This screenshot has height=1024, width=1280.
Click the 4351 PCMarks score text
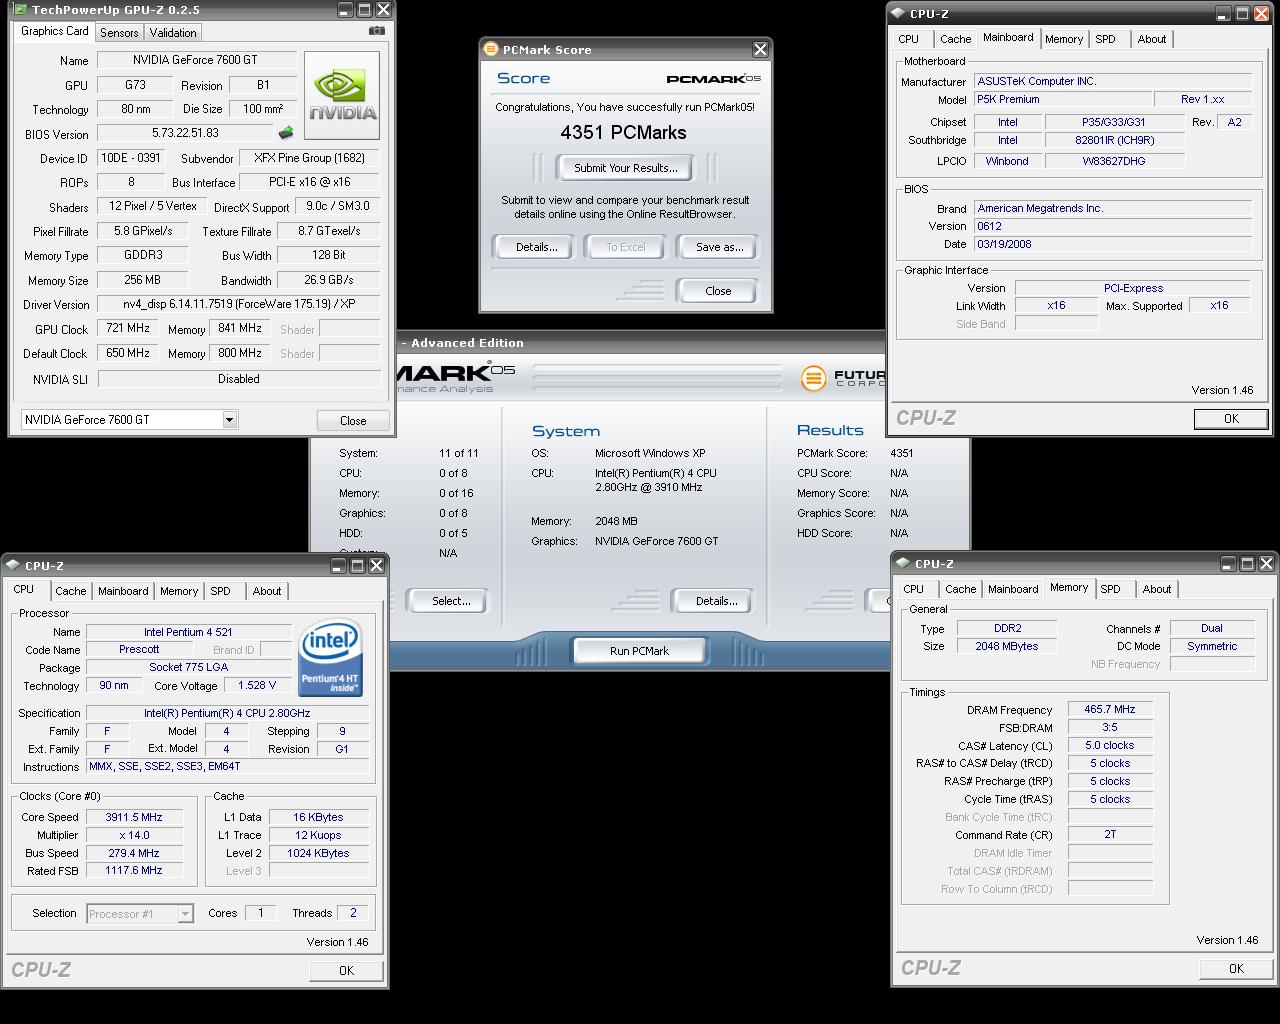[624, 132]
